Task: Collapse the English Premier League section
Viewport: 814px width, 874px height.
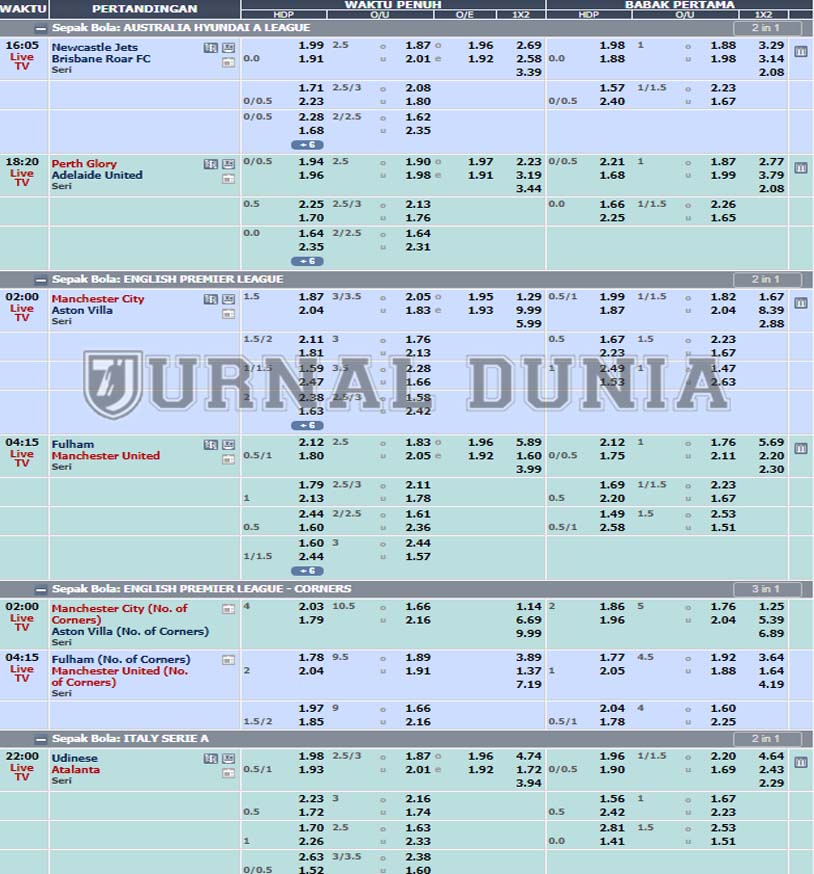Action: click(x=40, y=280)
